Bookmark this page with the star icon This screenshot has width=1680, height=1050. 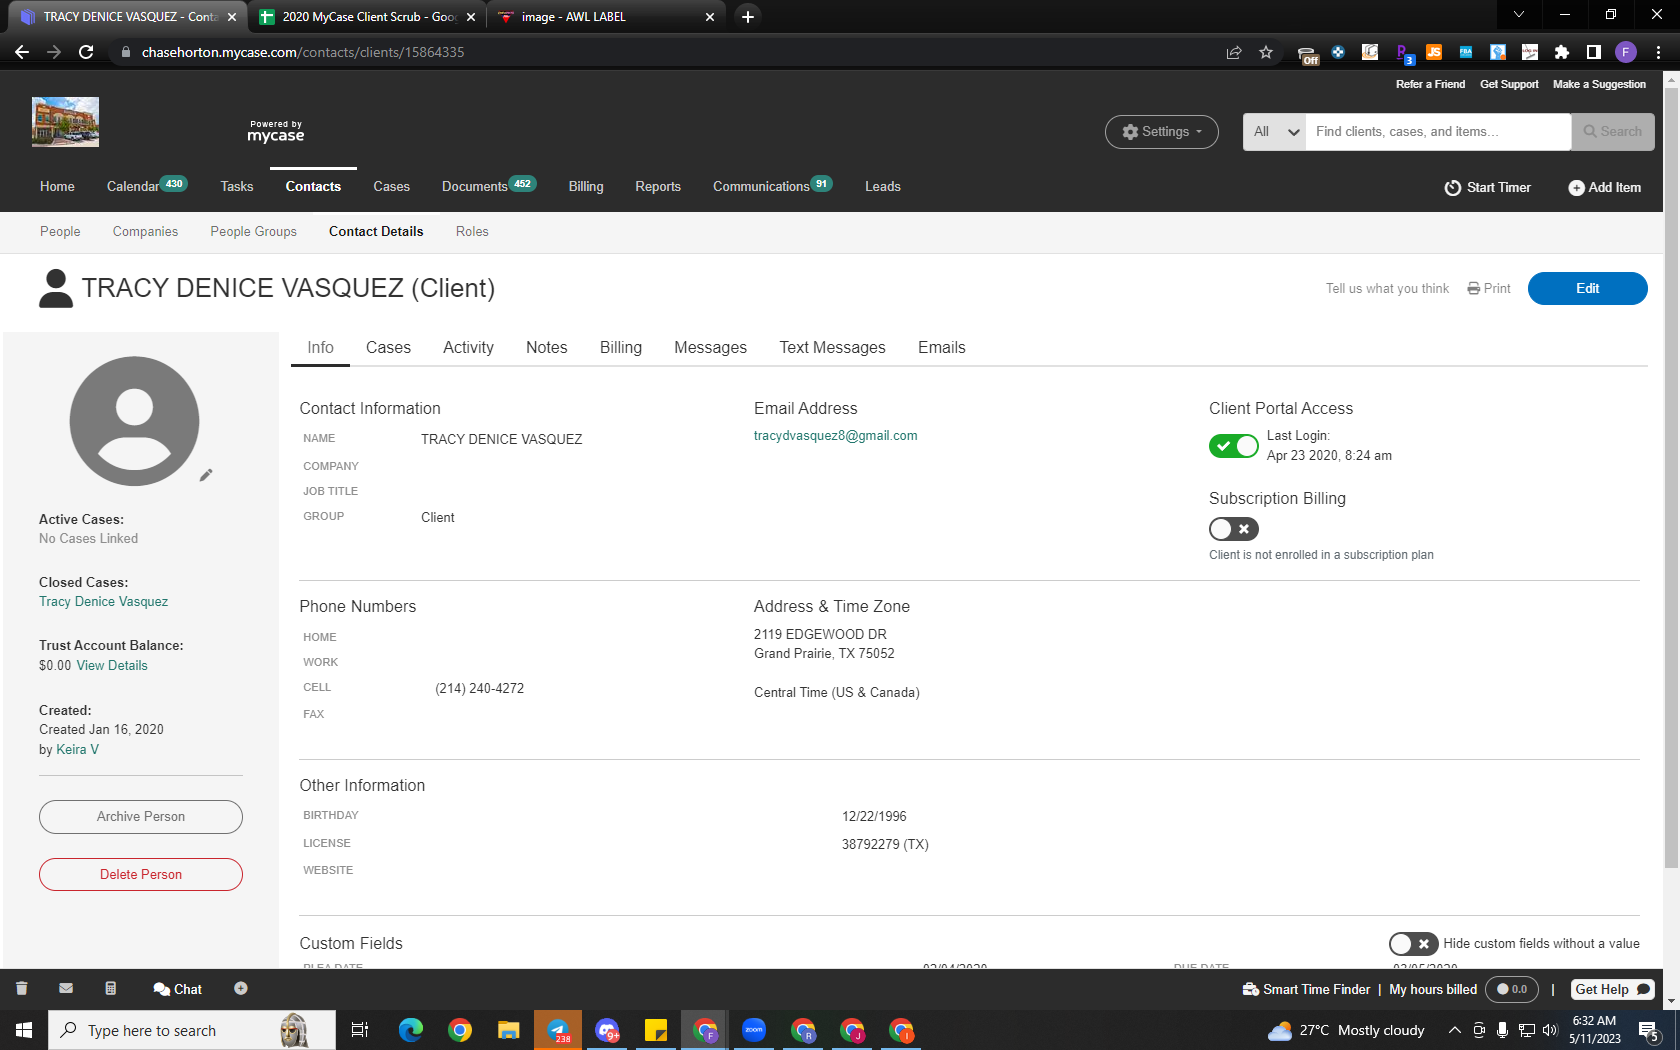tap(1266, 52)
